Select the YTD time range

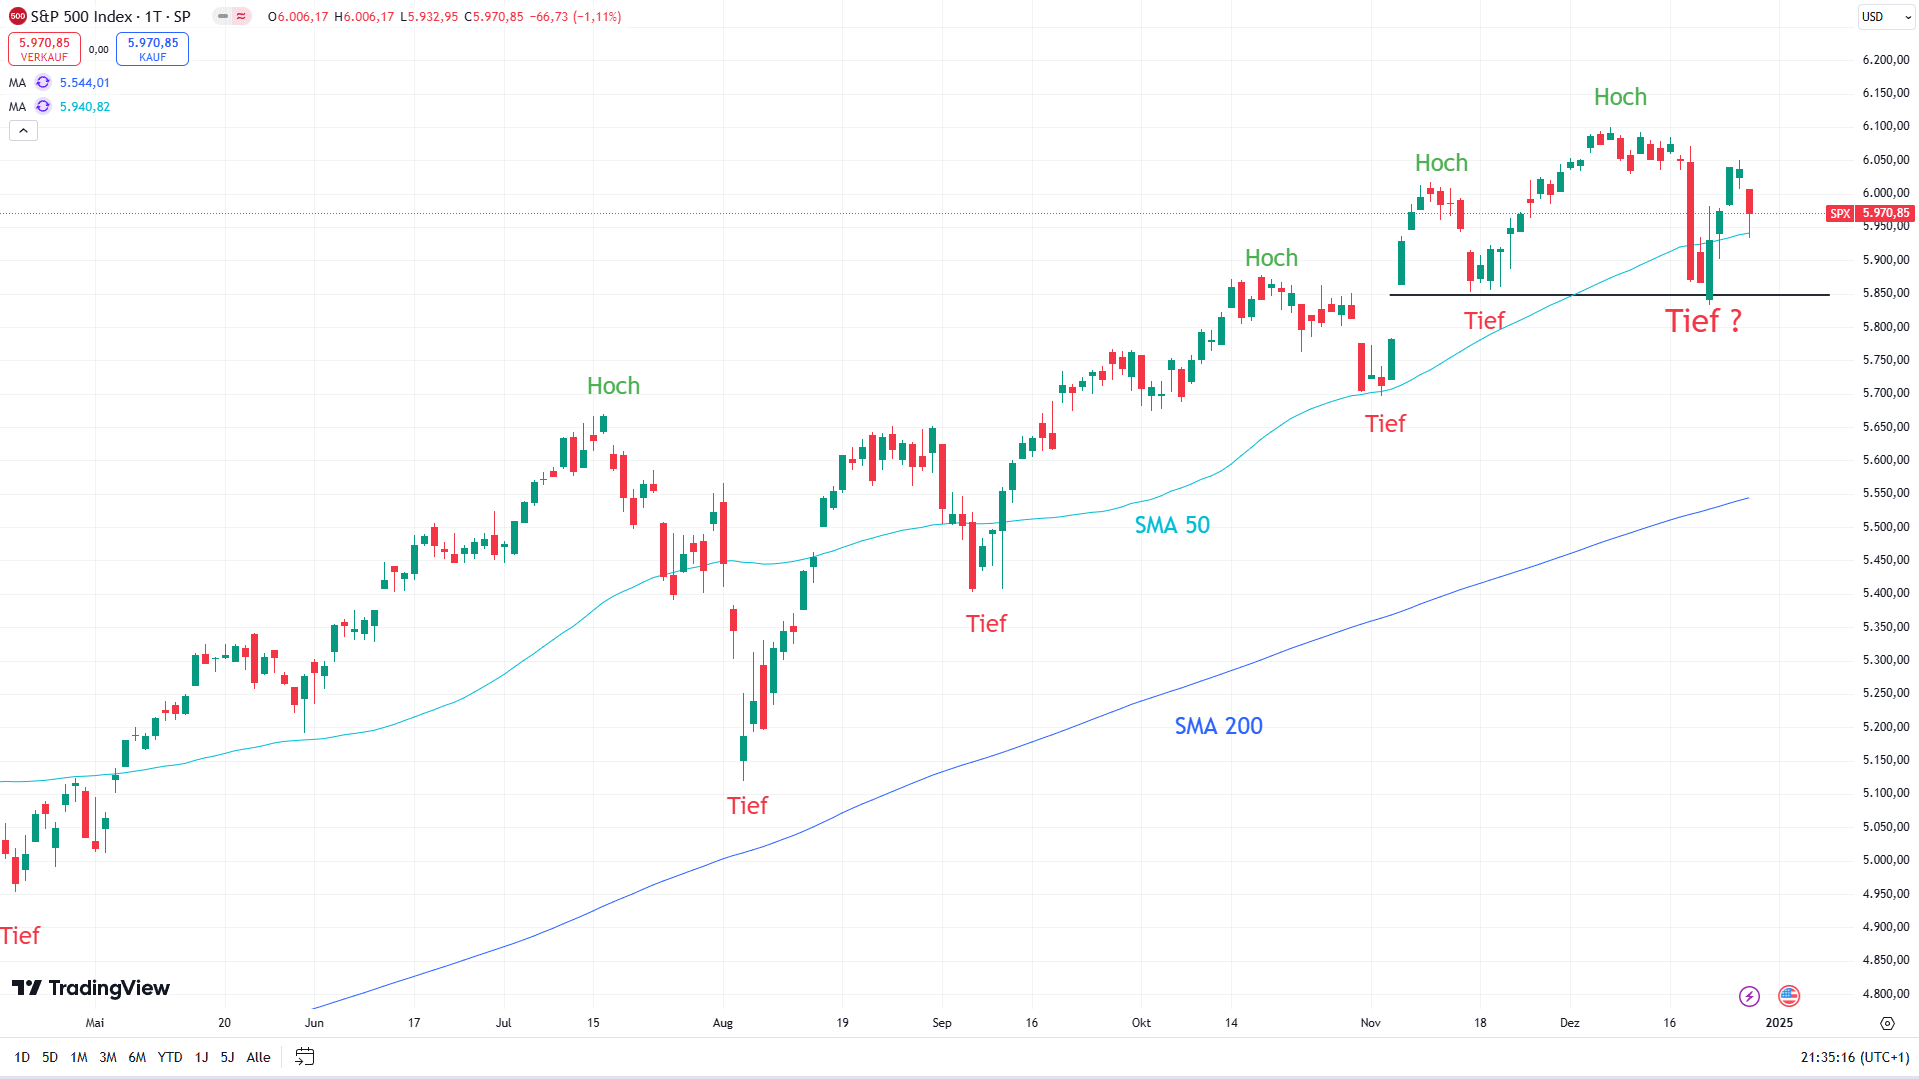pos(170,1058)
